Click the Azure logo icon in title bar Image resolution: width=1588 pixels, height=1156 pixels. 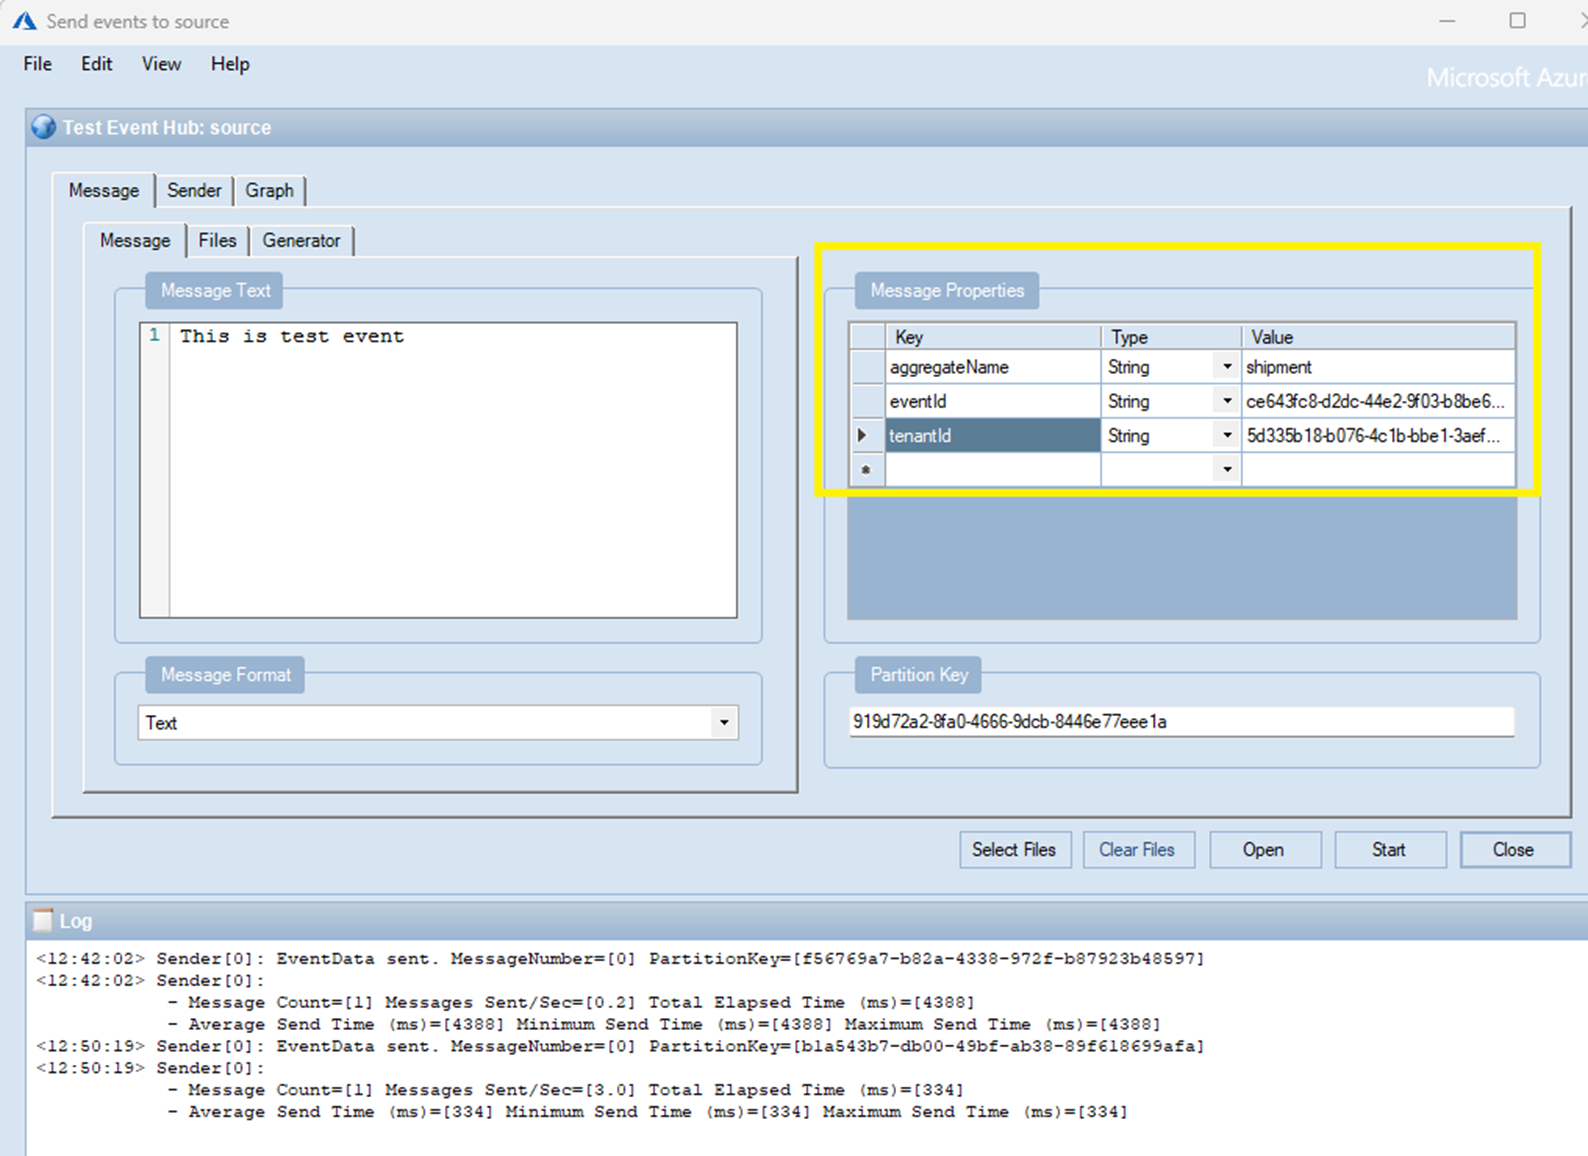(x=24, y=21)
